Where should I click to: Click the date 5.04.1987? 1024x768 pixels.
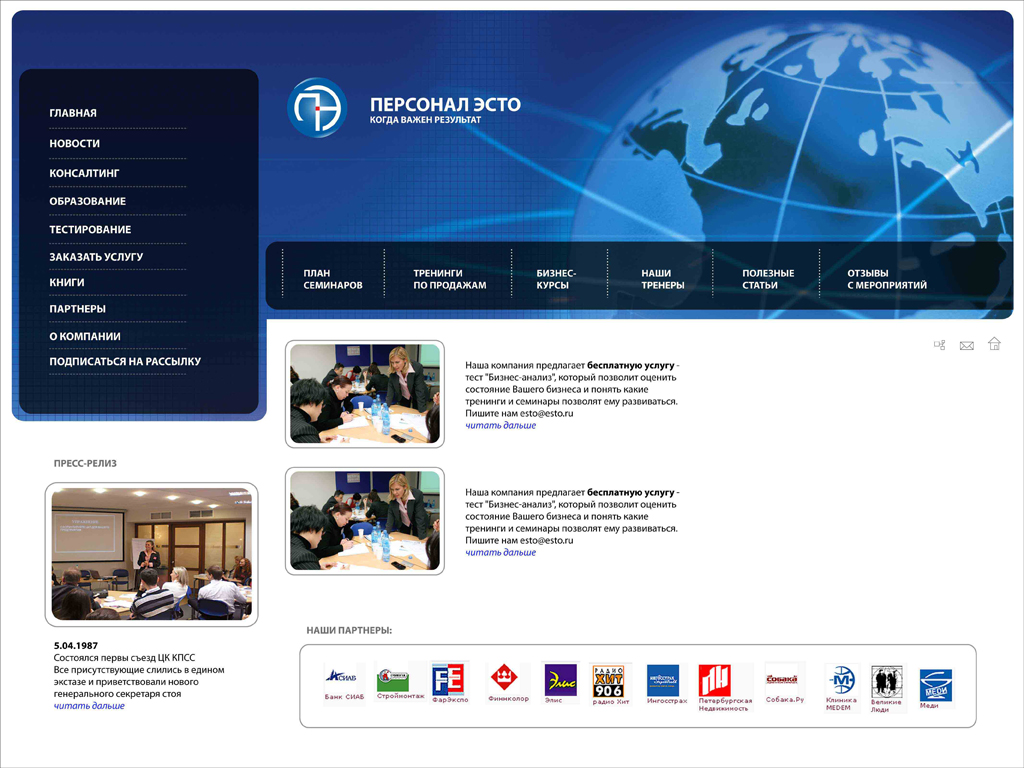(76, 646)
